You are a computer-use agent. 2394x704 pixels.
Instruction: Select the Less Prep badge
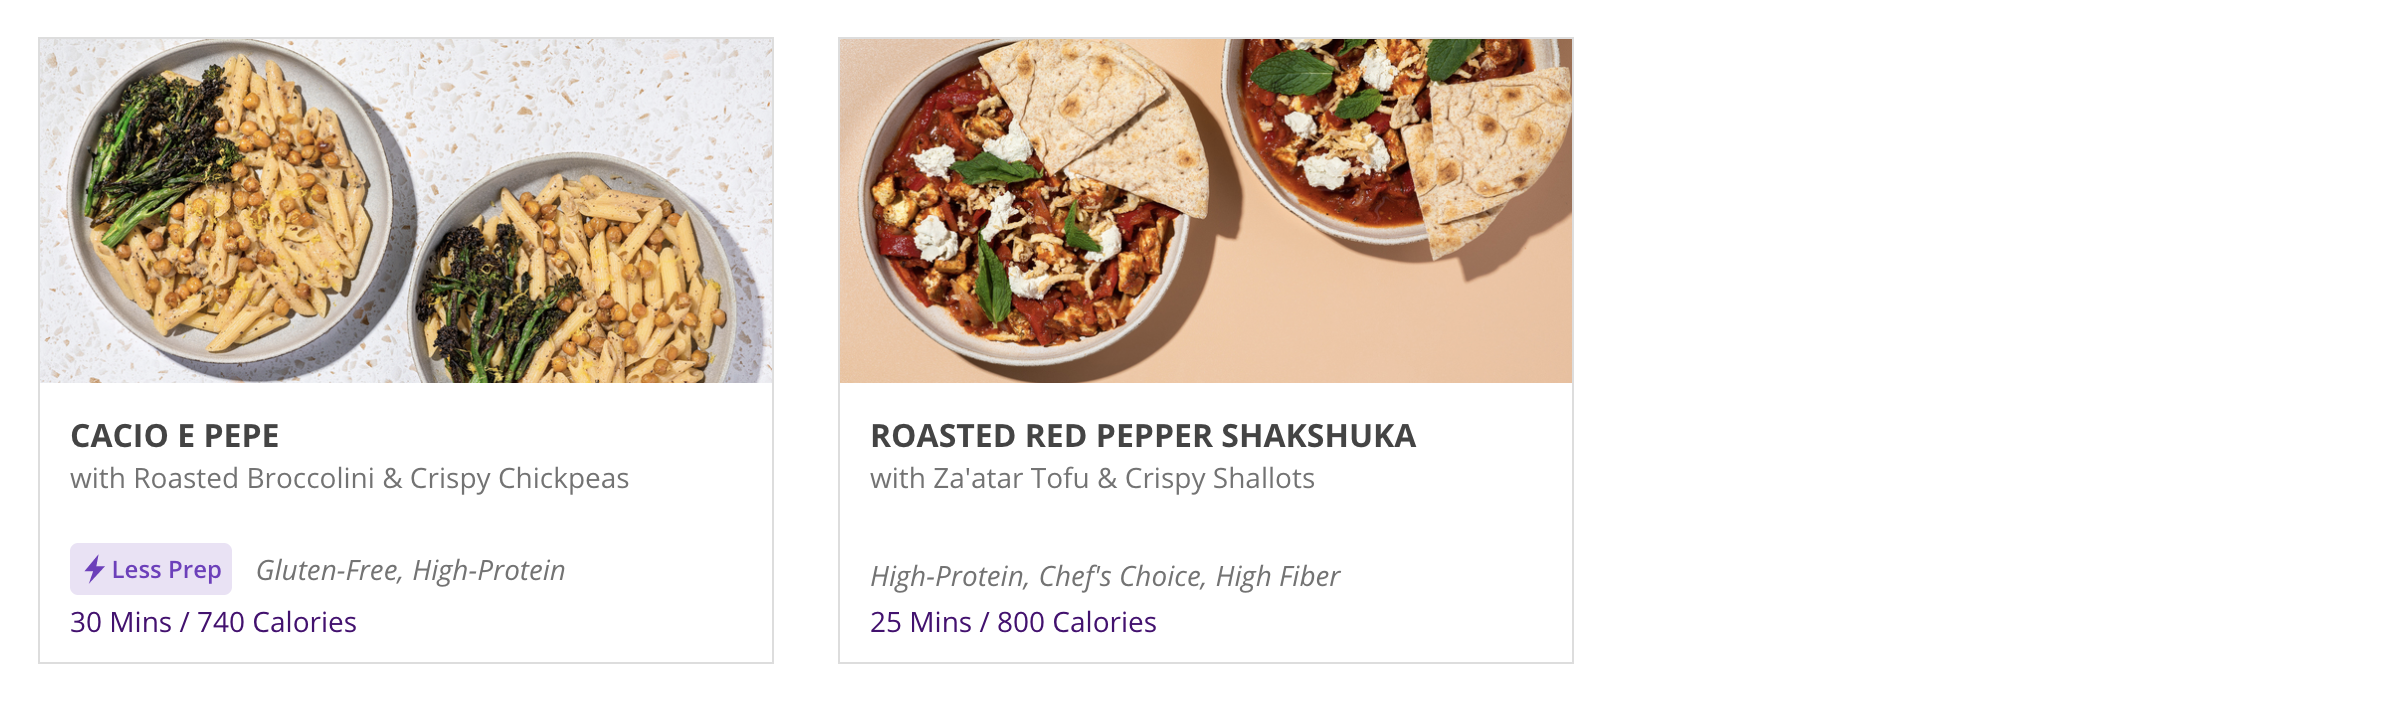(x=151, y=569)
